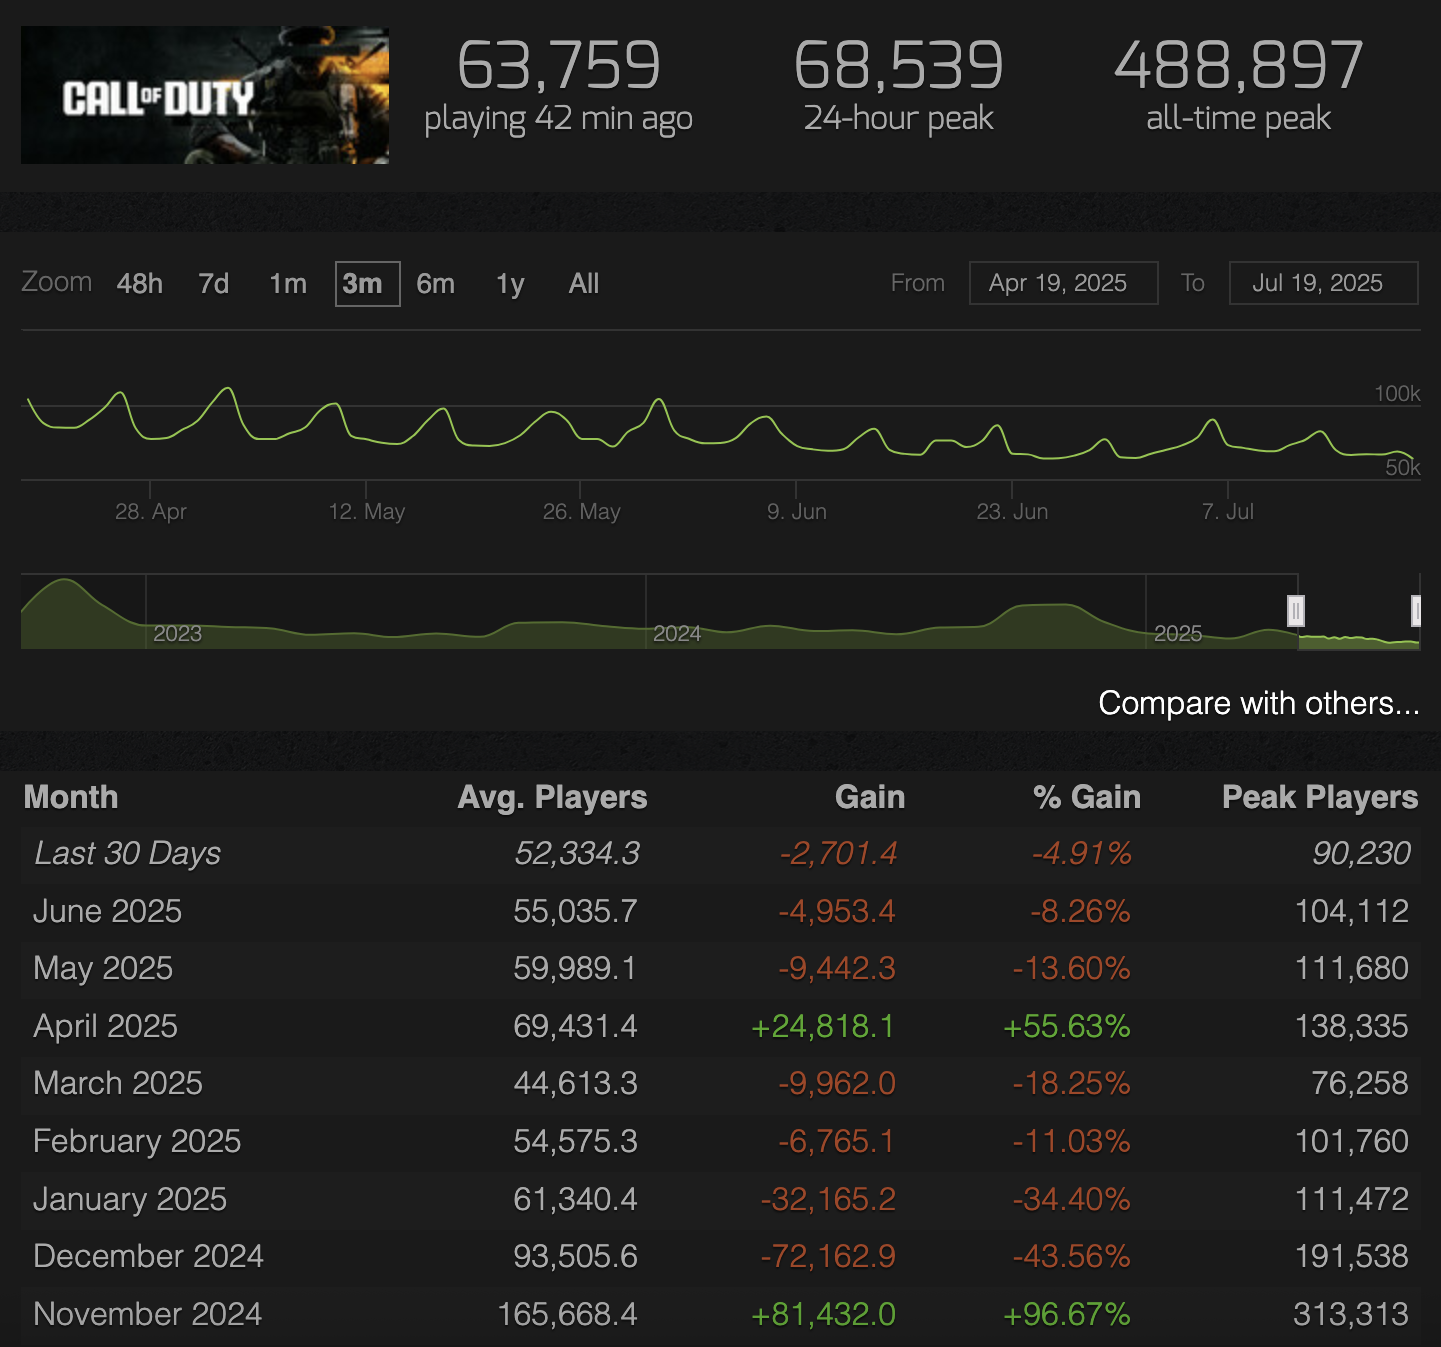Click the February gain value -6,765.1

(836, 1141)
